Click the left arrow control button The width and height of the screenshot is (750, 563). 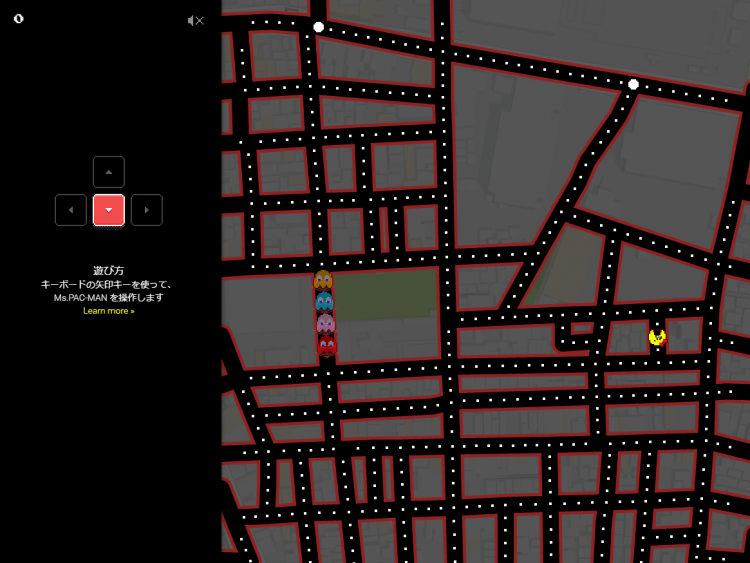[71, 210]
